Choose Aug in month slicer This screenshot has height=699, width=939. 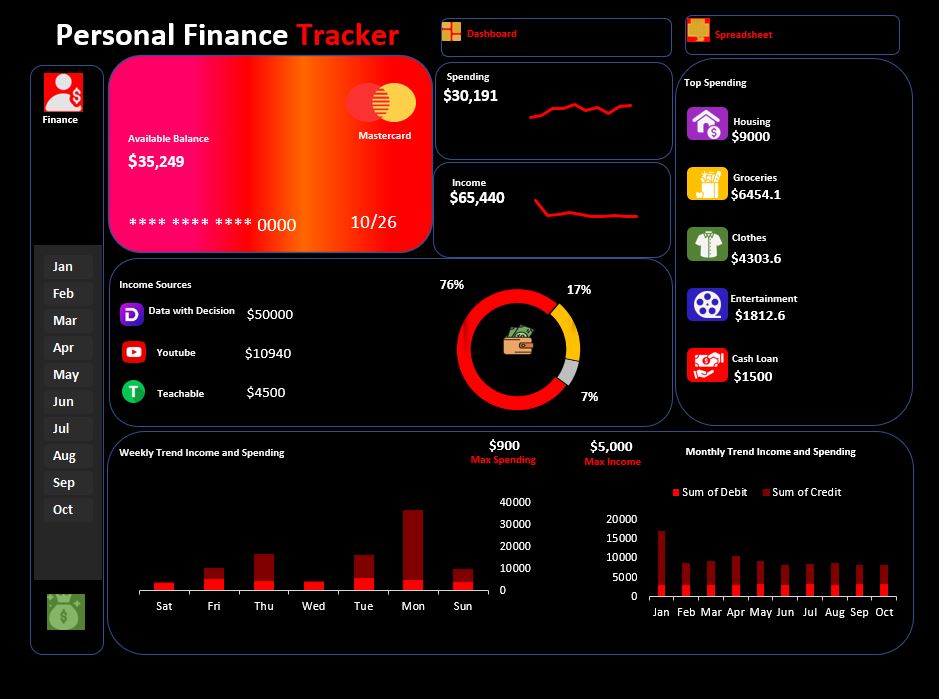68,455
